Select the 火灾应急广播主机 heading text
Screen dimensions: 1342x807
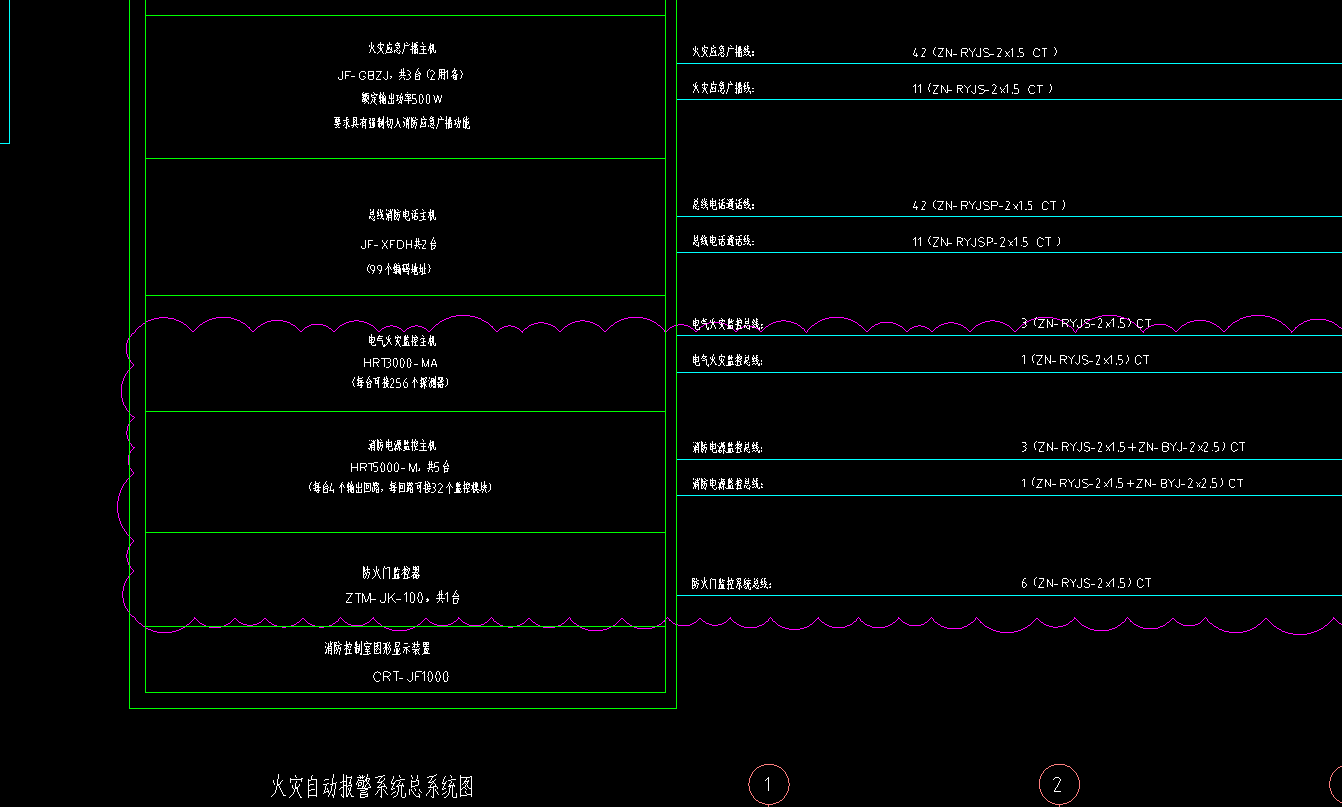point(402,48)
